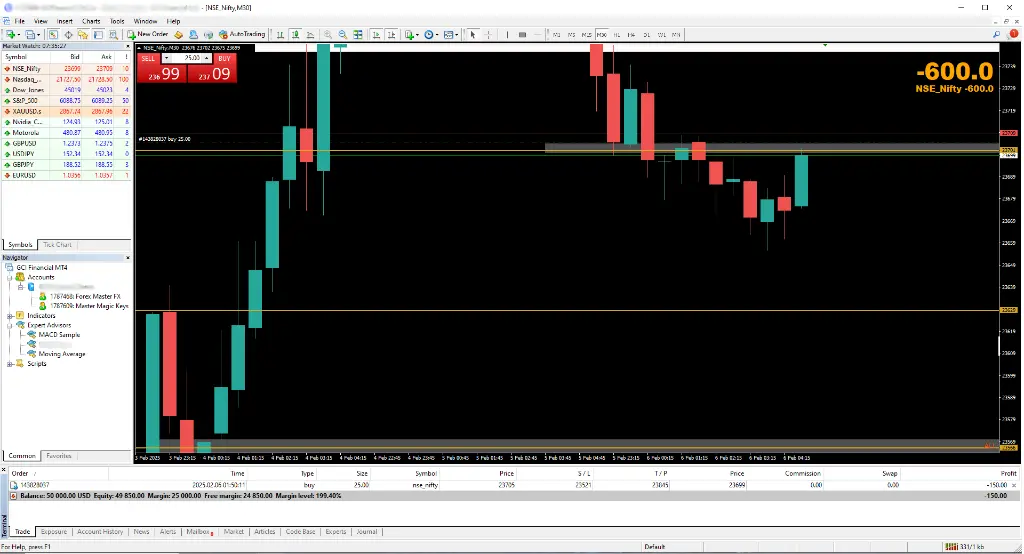Collapse the Accounts node in Navigator

[10, 277]
